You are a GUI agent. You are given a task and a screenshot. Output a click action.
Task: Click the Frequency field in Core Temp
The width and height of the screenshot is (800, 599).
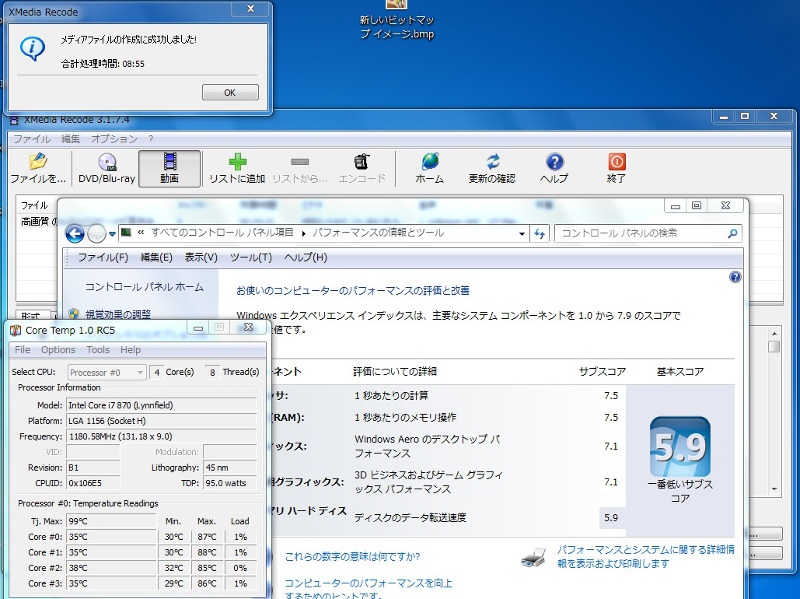coord(162,436)
